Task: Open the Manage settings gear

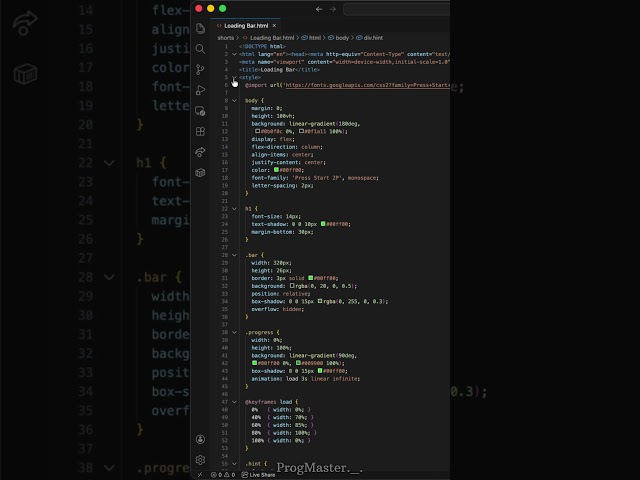Action: 200,460
